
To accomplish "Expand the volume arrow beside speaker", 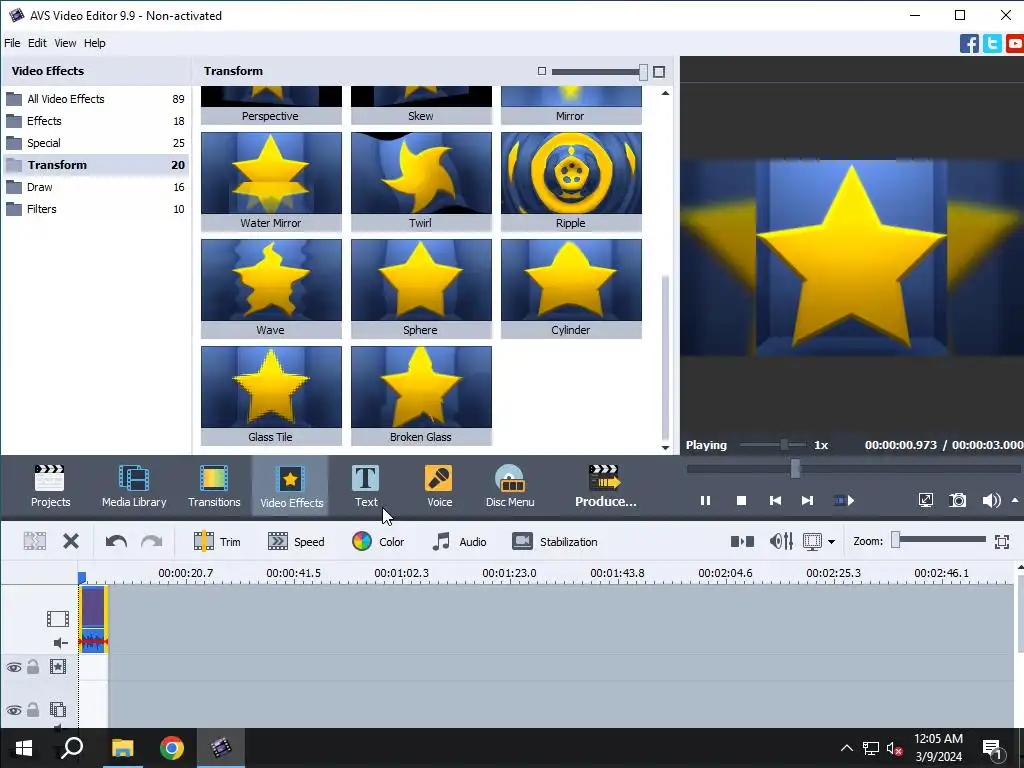I will [1015, 501].
